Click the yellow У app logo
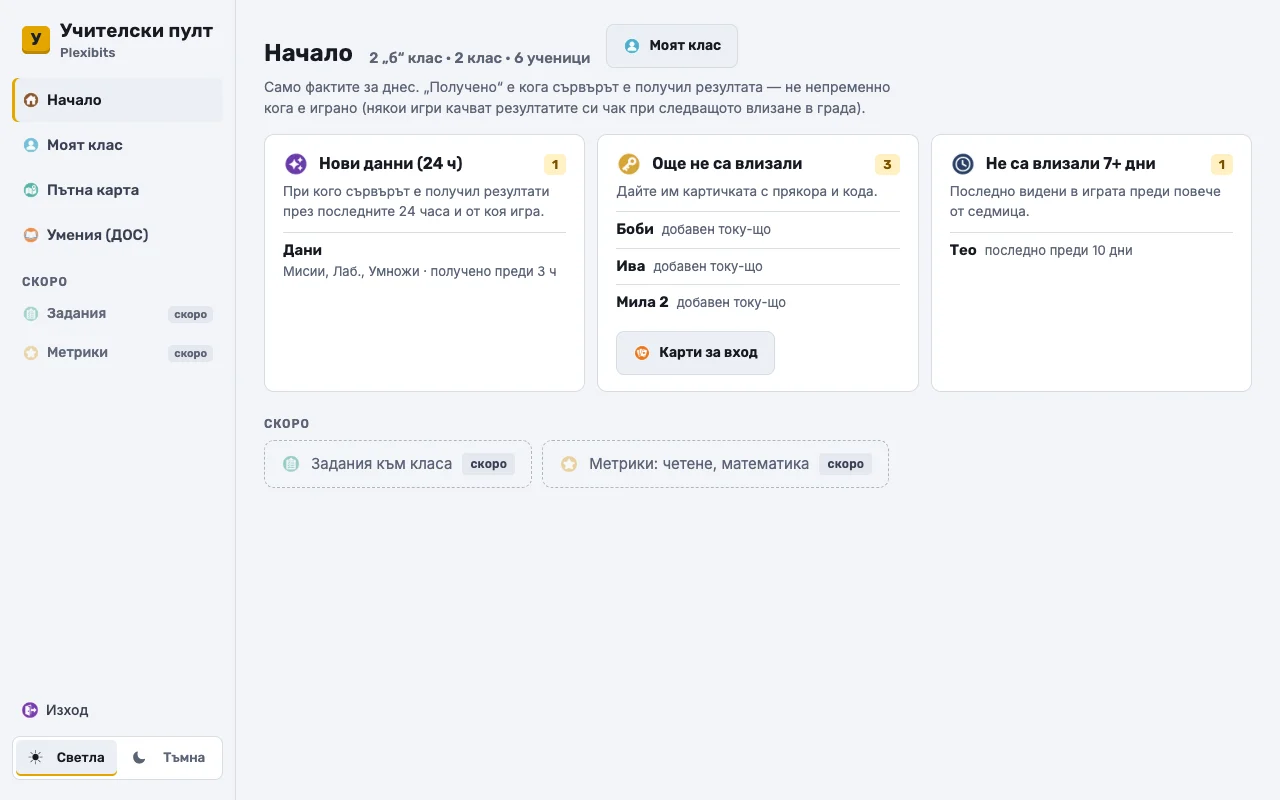 36,40
